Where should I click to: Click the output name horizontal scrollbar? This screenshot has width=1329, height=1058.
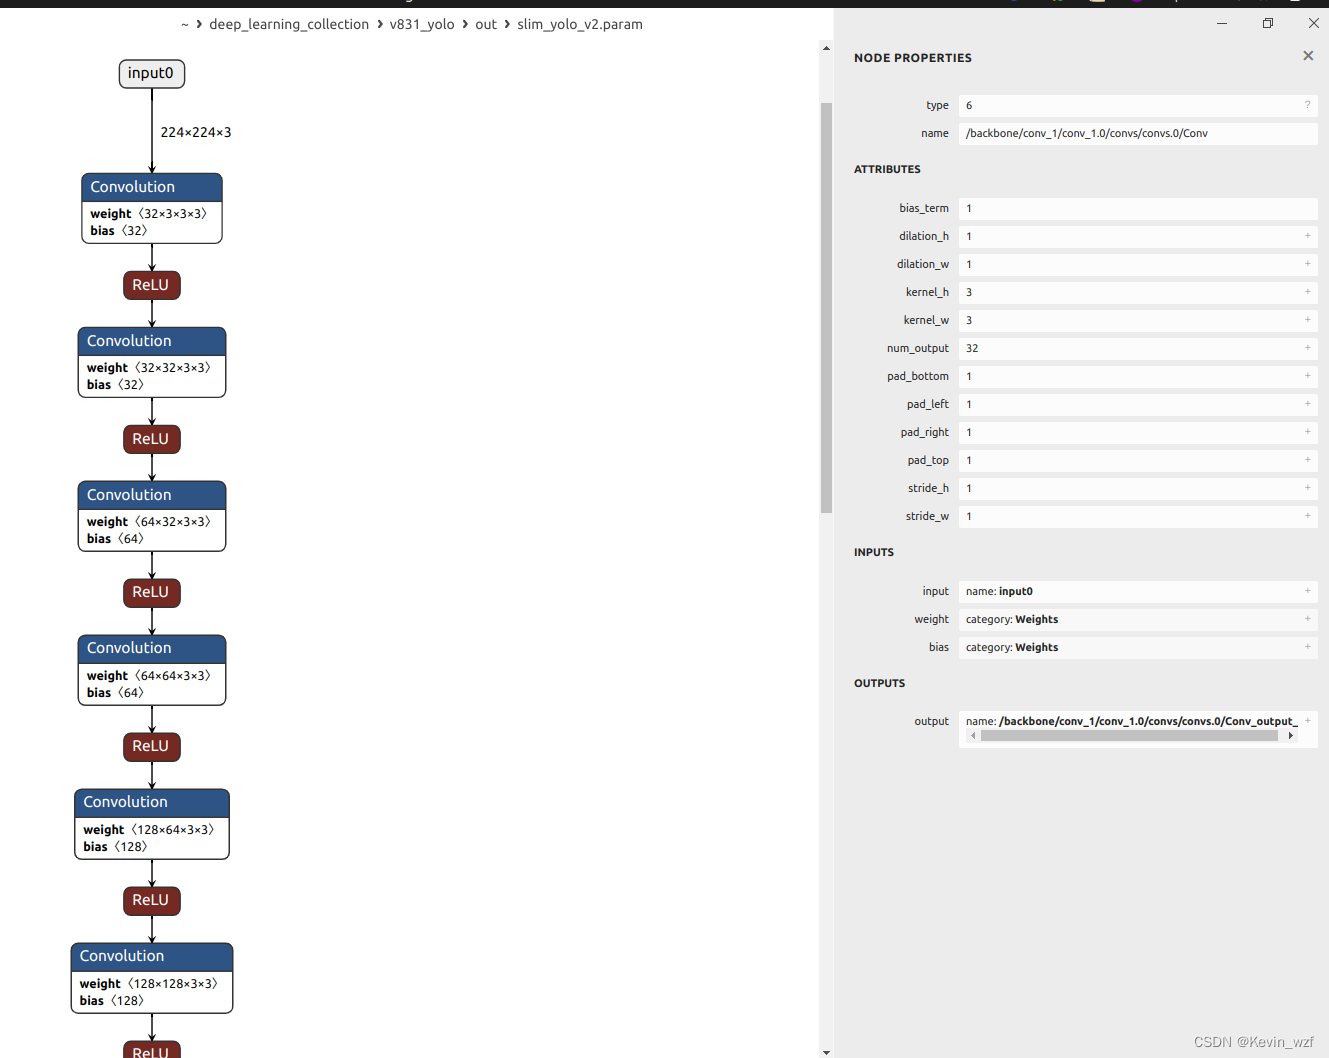(x=1129, y=736)
